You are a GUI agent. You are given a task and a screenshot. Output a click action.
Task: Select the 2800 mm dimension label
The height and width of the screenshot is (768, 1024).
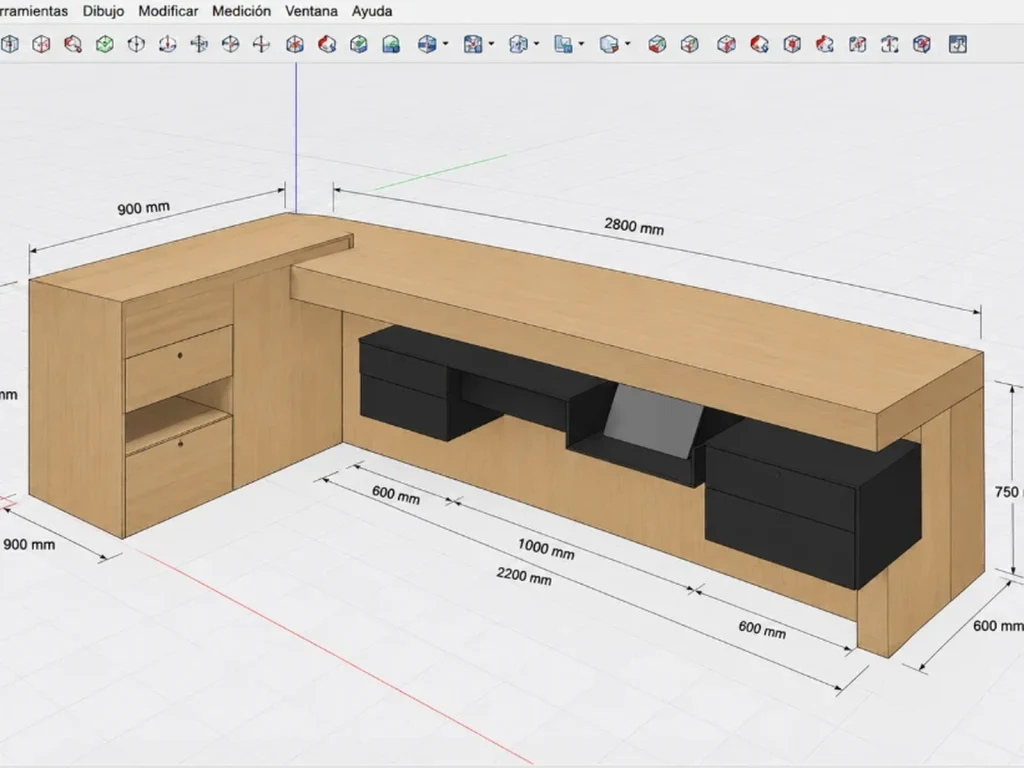tap(634, 226)
